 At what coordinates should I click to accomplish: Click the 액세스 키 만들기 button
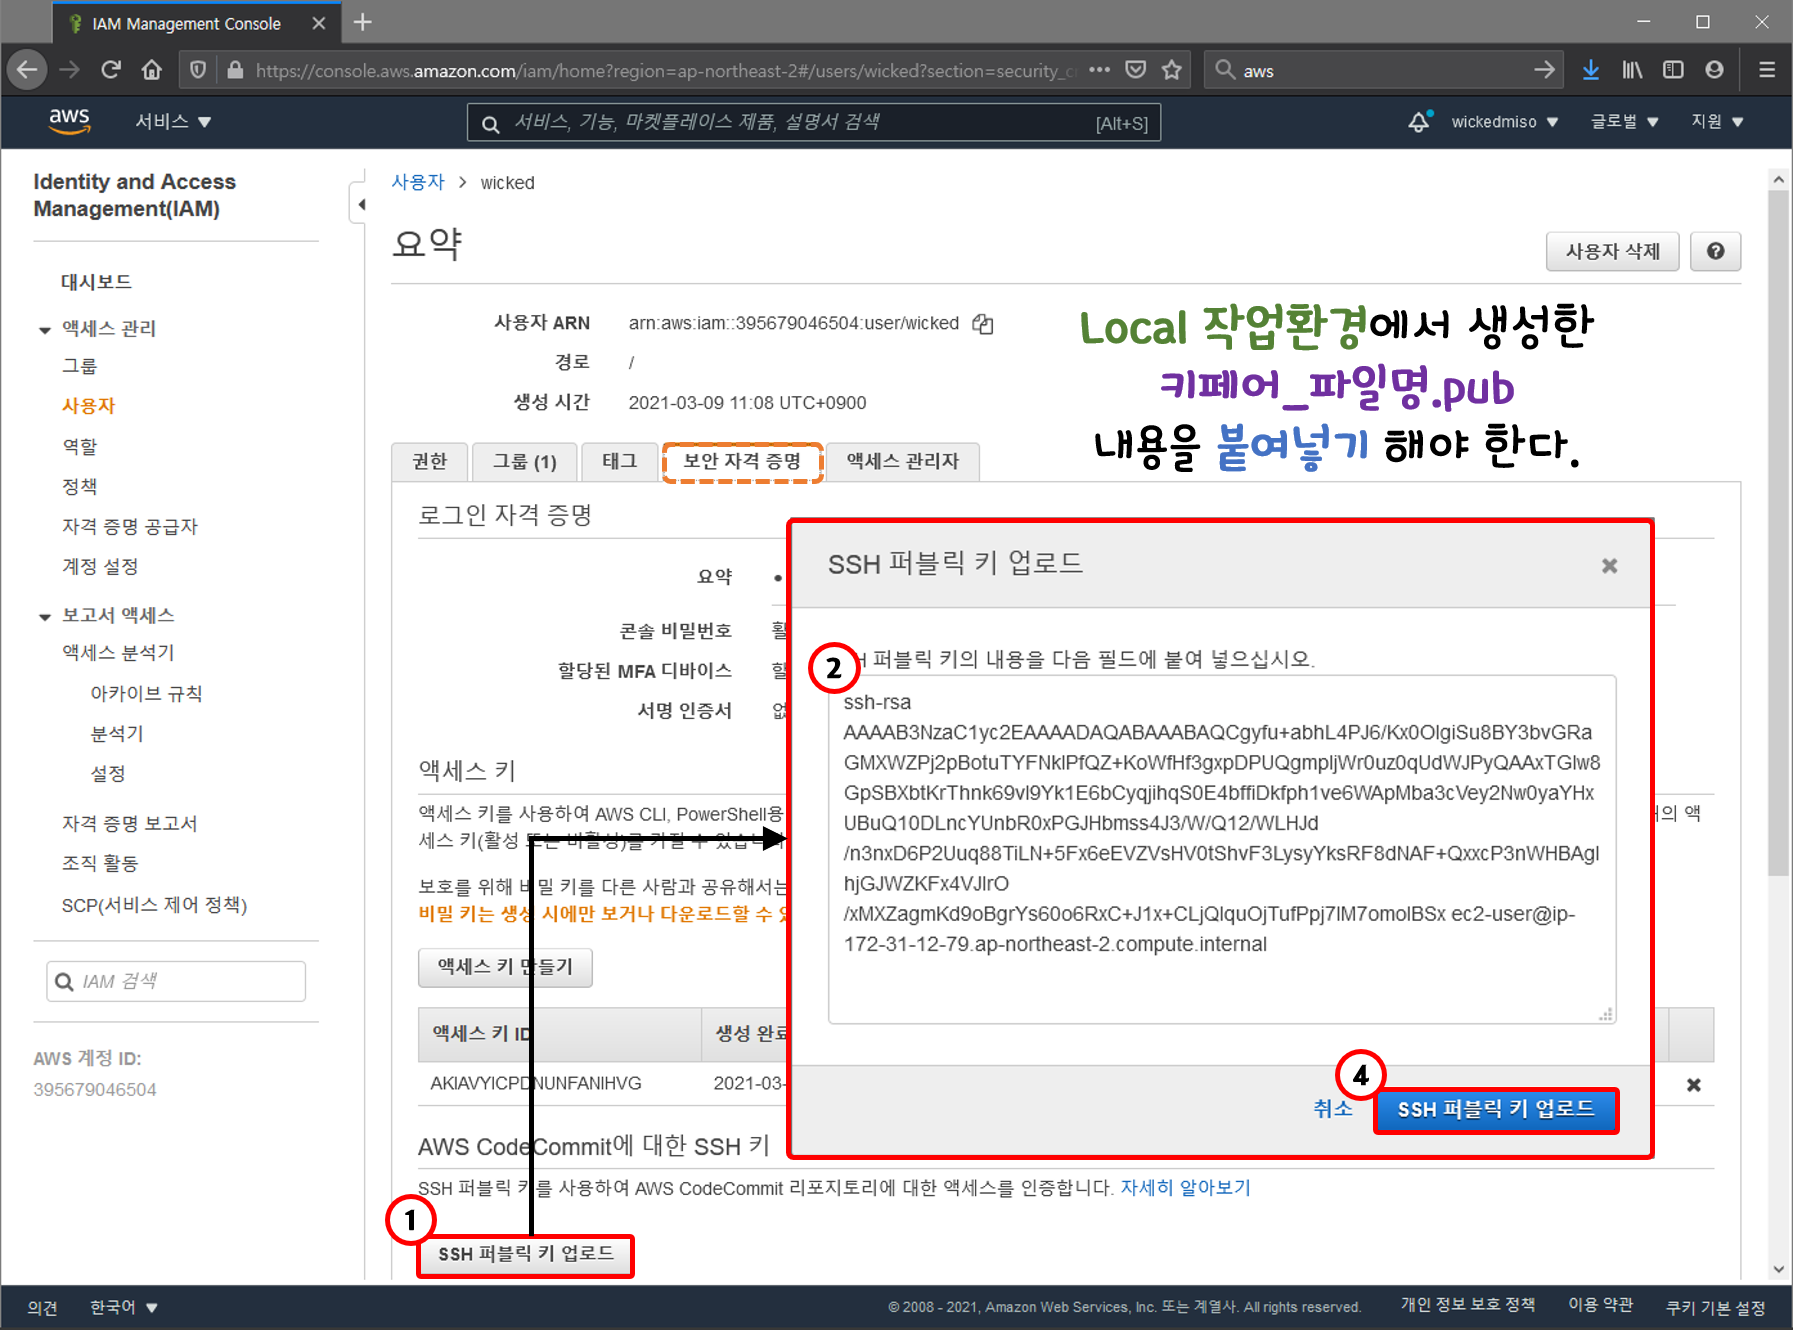point(505,967)
